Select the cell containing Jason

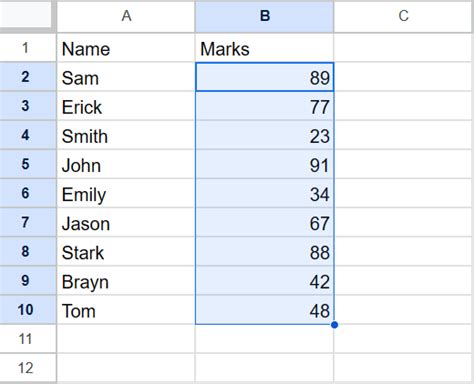click(x=126, y=222)
